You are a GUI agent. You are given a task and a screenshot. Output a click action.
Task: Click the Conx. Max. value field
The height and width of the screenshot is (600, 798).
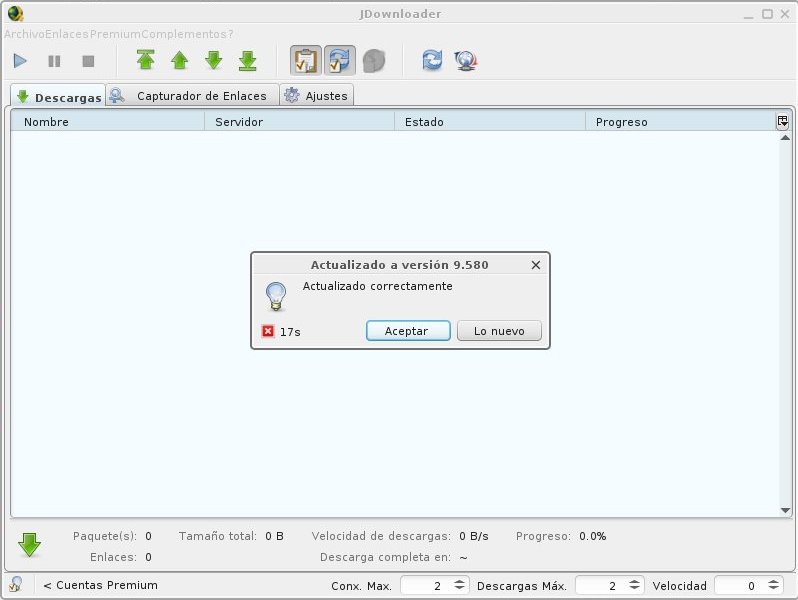pyautogui.click(x=426, y=586)
